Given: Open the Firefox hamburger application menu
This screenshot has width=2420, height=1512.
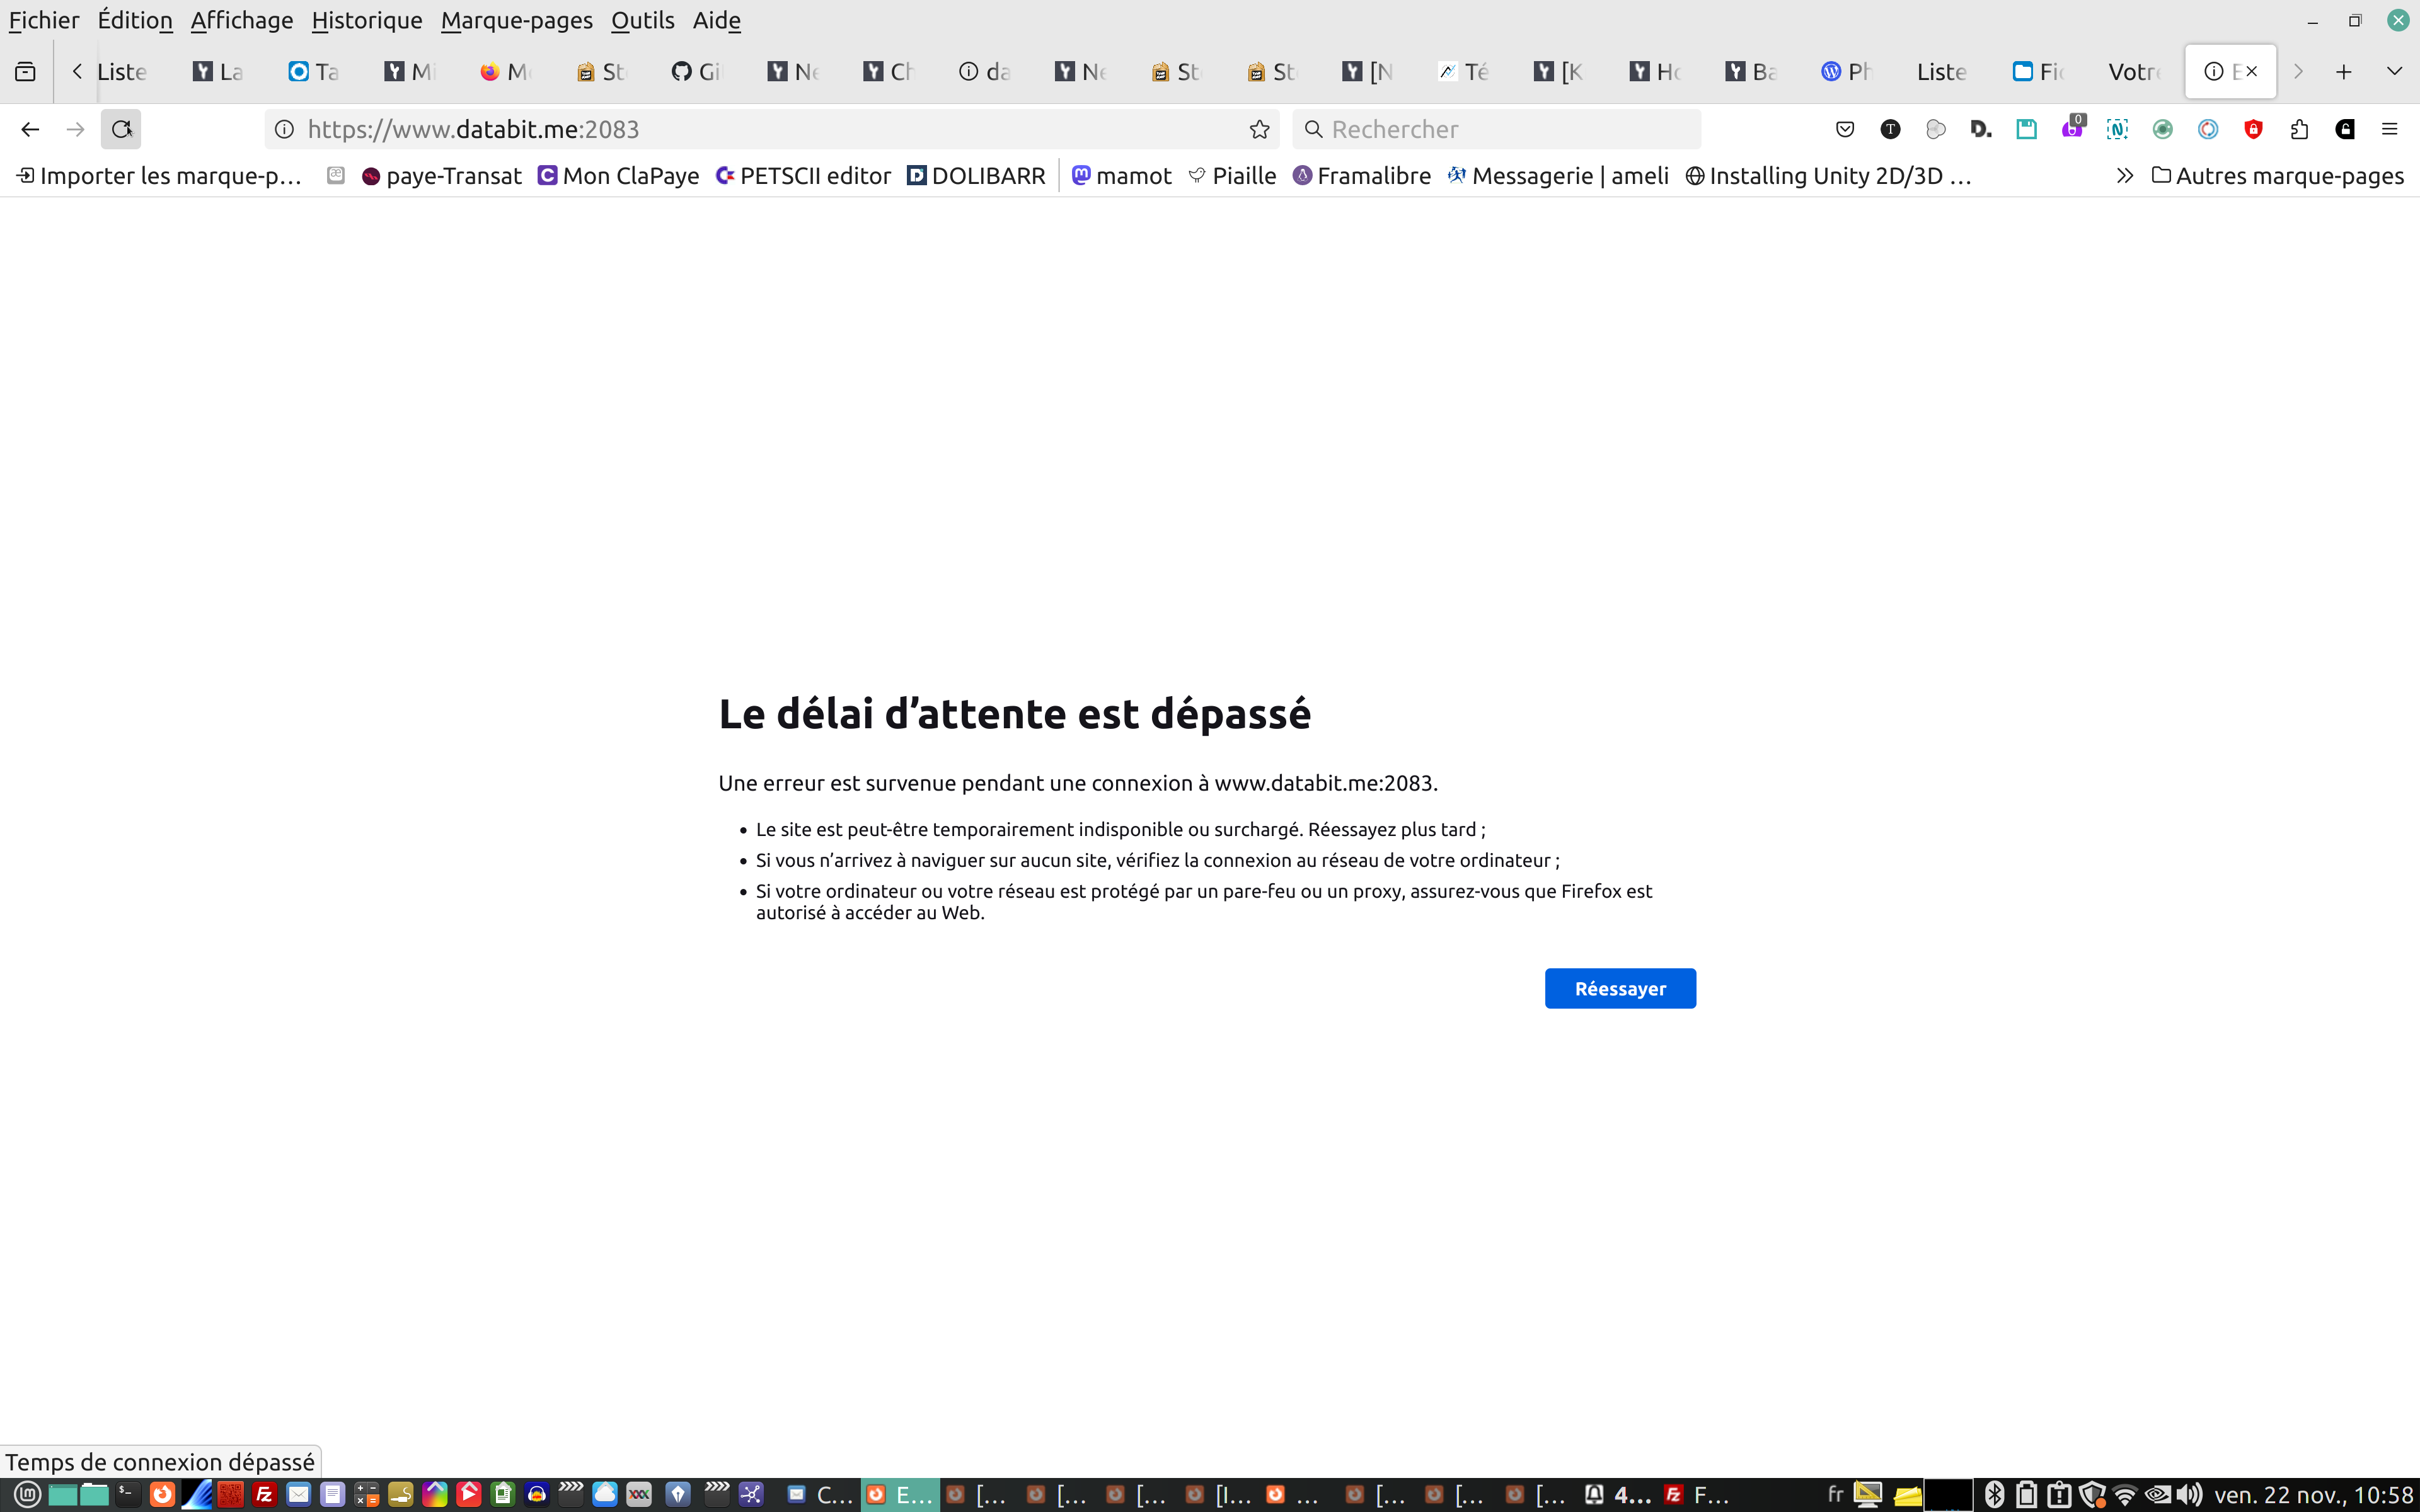Looking at the screenshot, I should pyautogui.click(x=2390, y=129).
